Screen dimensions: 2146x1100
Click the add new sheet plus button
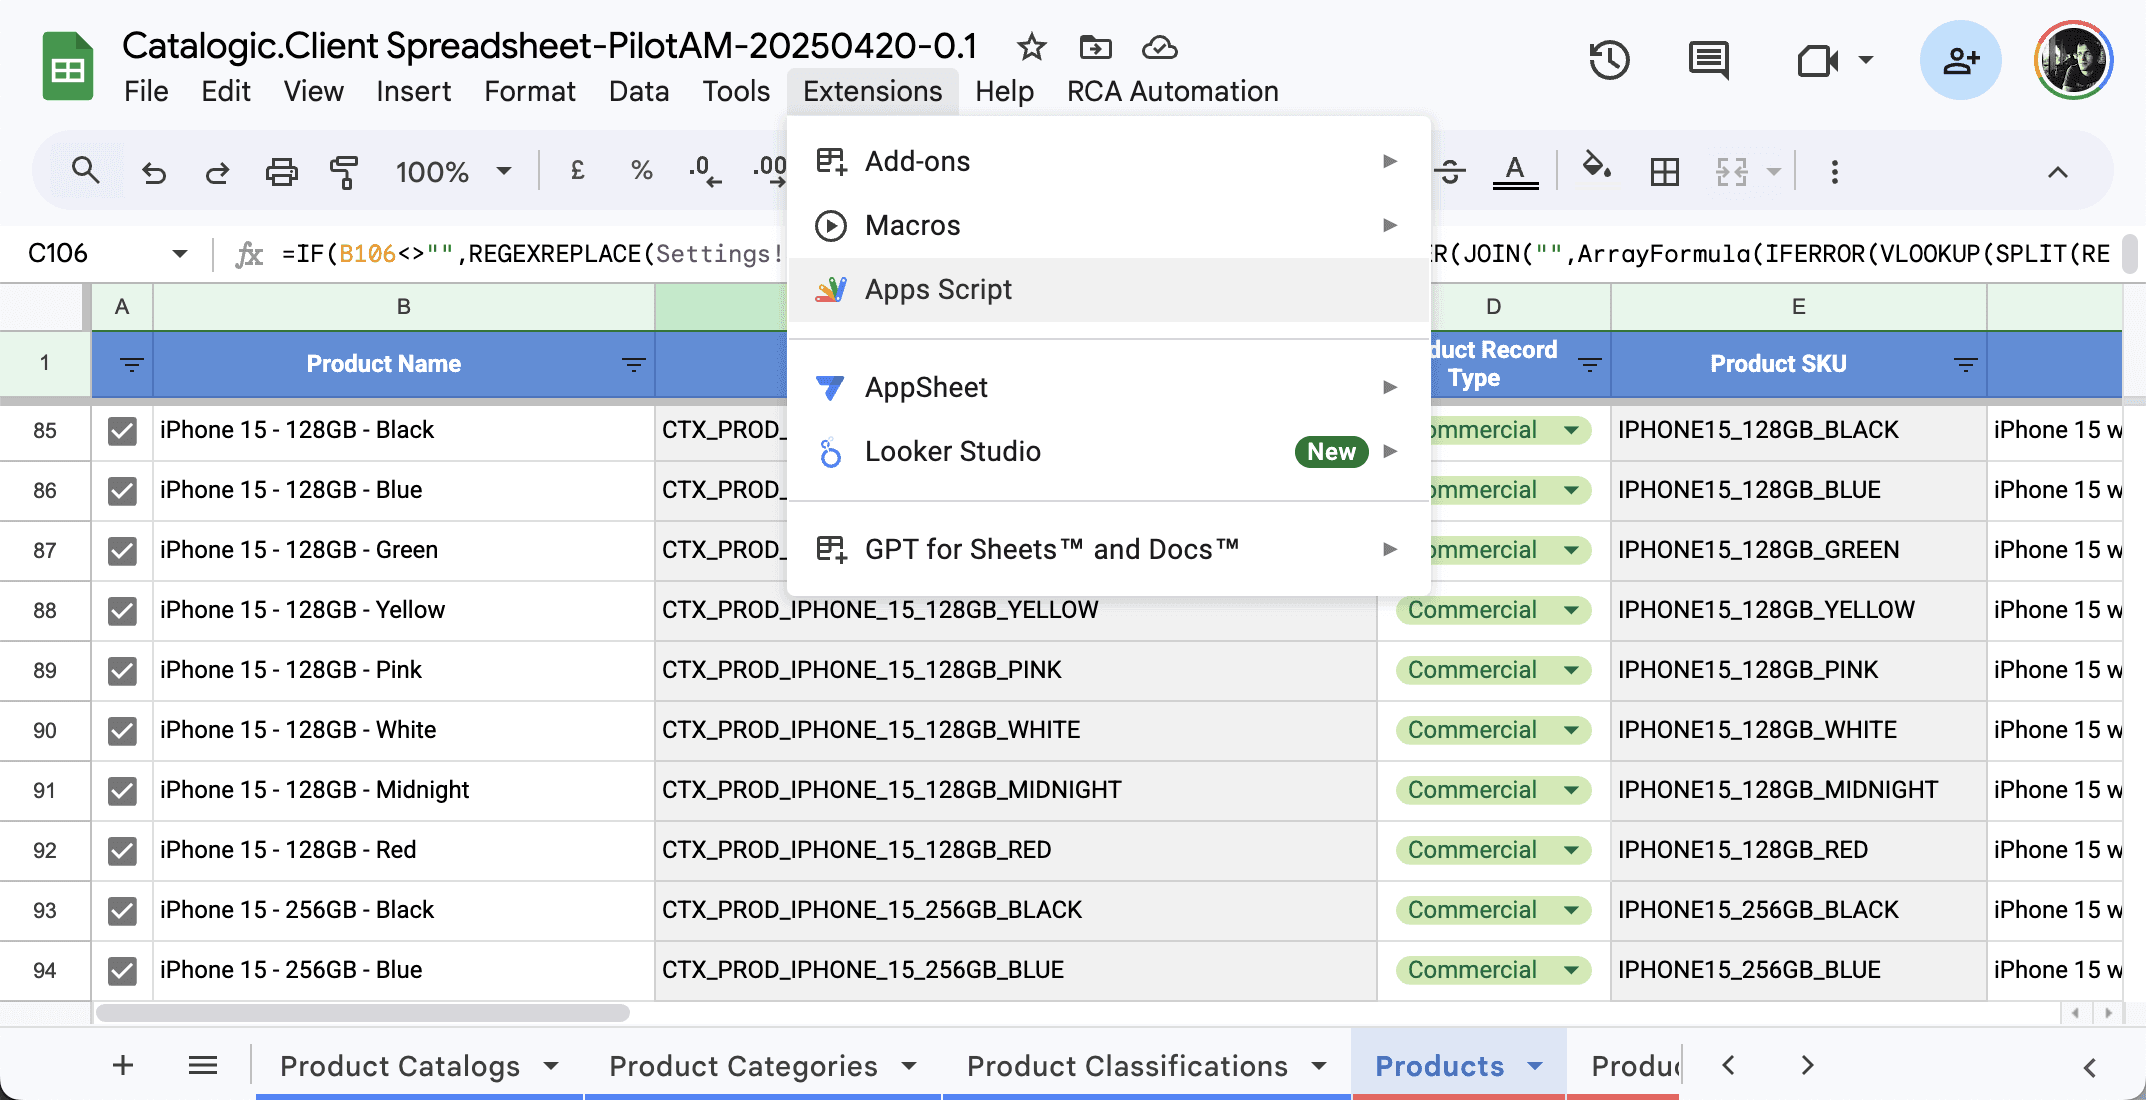point(123,1065)
